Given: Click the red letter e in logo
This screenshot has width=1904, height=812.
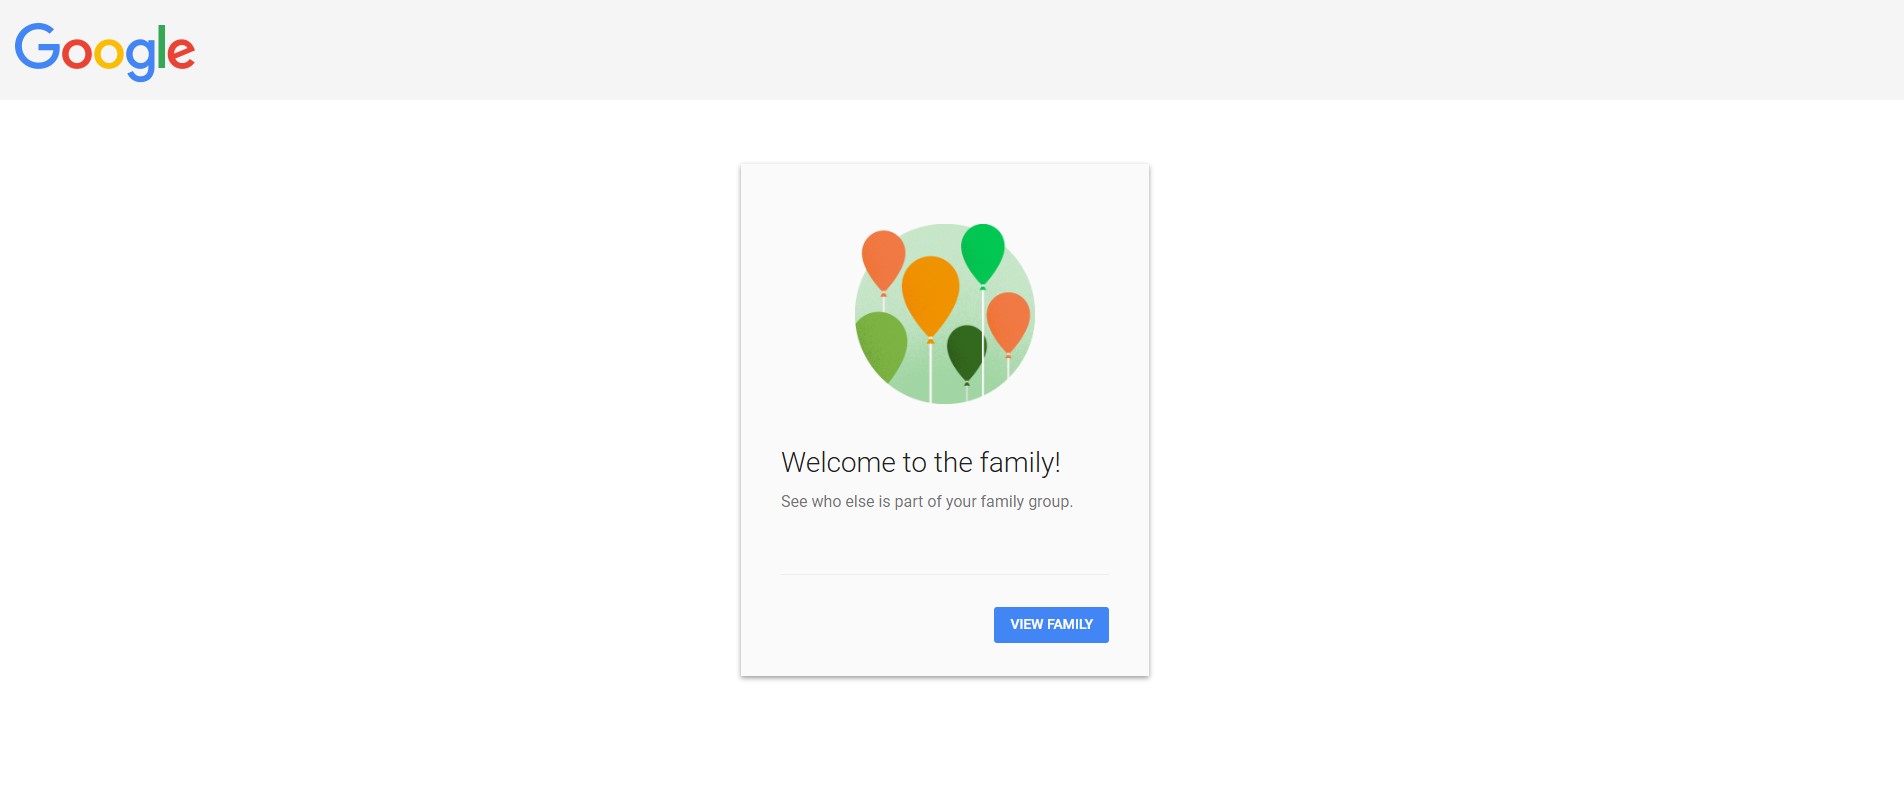Looking at the screenshot, I should 181,53.
